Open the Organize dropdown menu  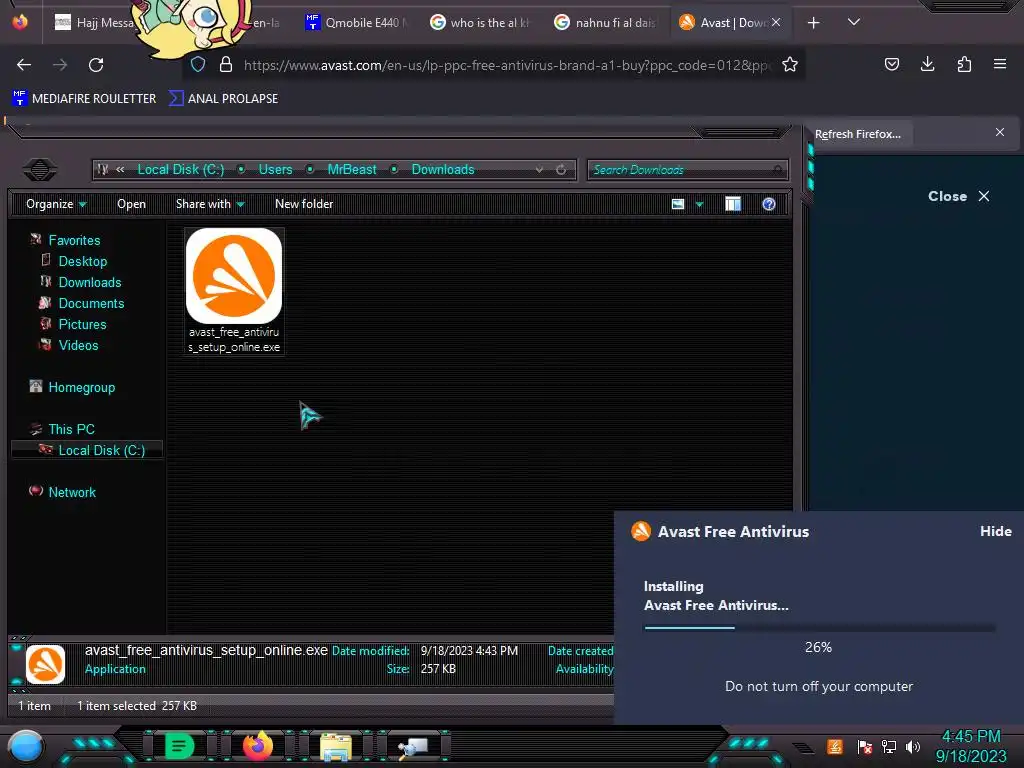[56, 204]
